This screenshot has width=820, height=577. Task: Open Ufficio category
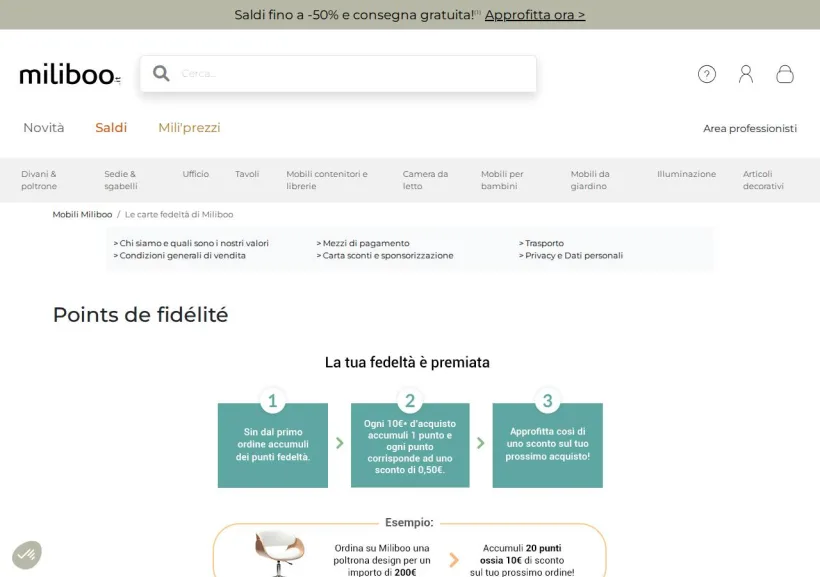click(x=196, y=174)
